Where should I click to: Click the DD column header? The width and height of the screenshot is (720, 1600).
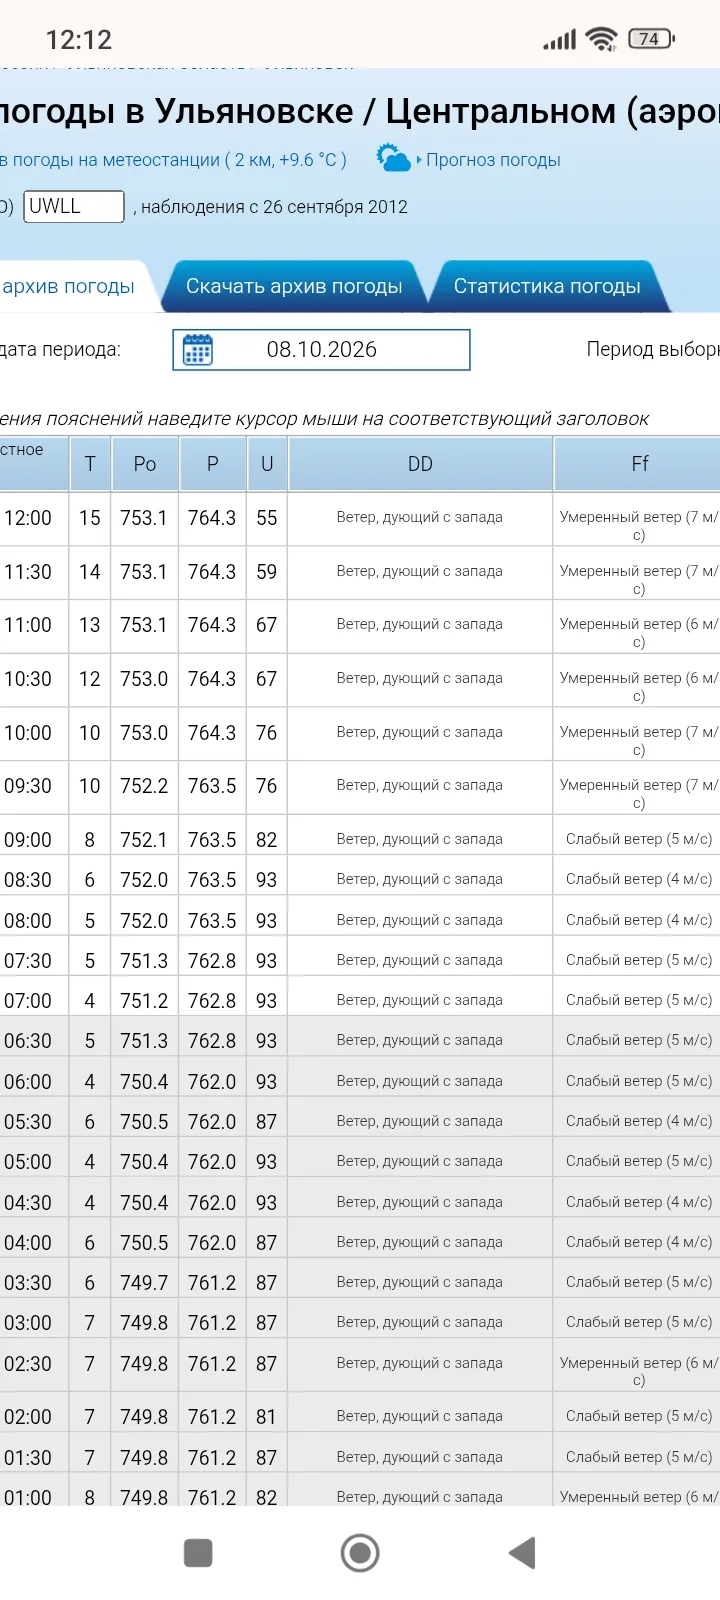click(420, 464)
